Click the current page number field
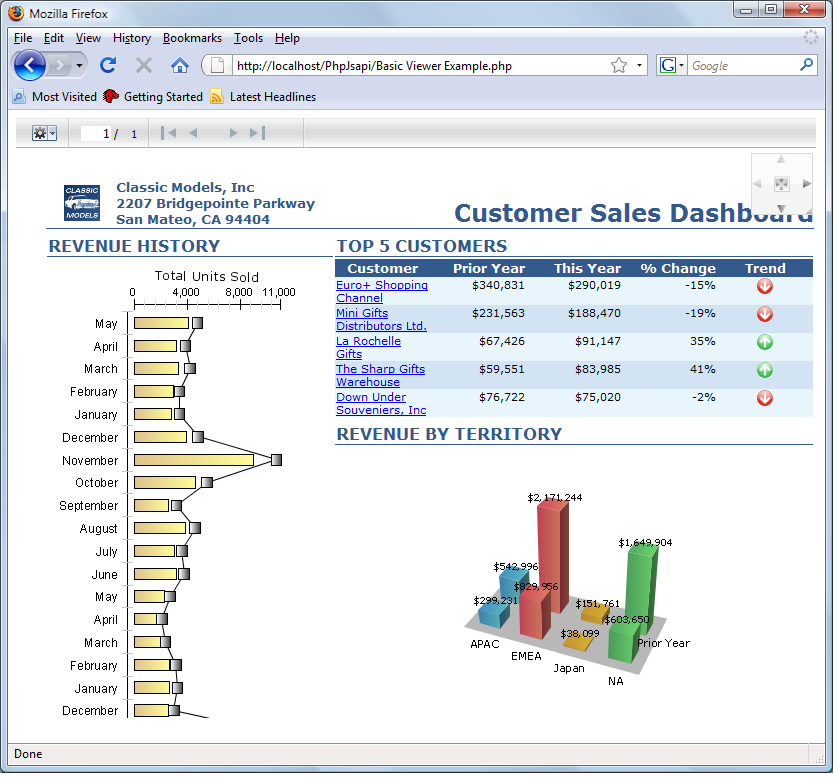 (96, 133)
